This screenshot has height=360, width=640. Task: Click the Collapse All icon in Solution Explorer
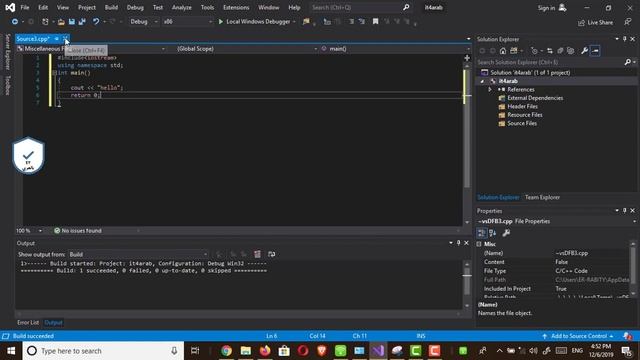[560, 51]
